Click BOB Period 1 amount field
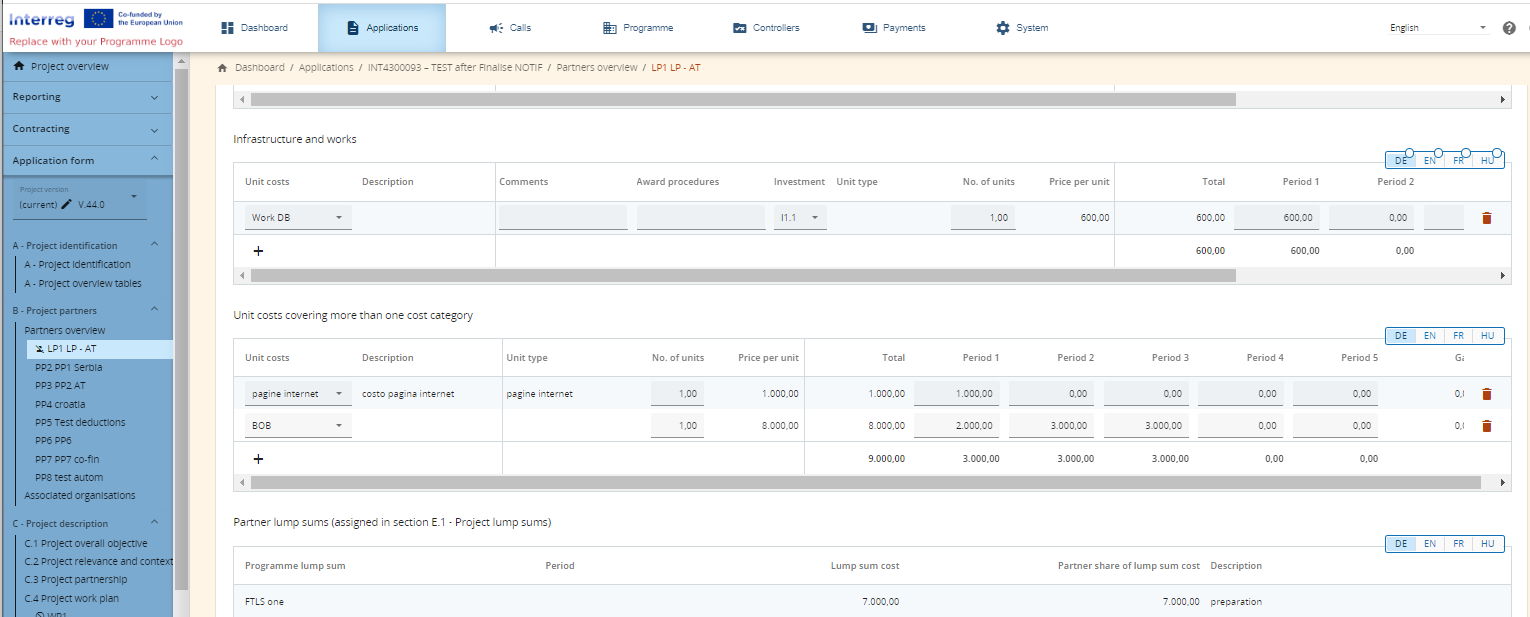The width and height of the screenshot is (1530, 617). [956, 426]
